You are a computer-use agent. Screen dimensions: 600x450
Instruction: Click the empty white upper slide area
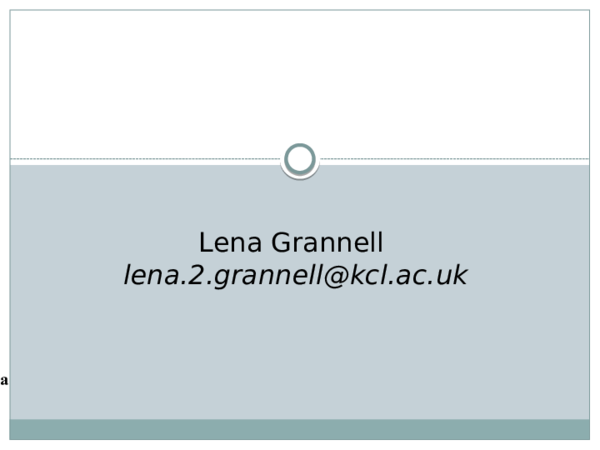(300, 80)
